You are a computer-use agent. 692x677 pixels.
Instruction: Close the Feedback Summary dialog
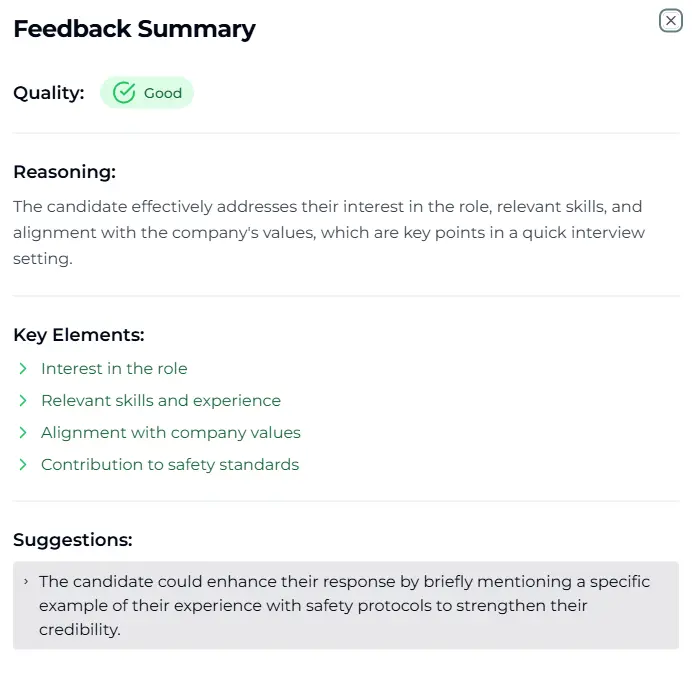pos(670,21)
